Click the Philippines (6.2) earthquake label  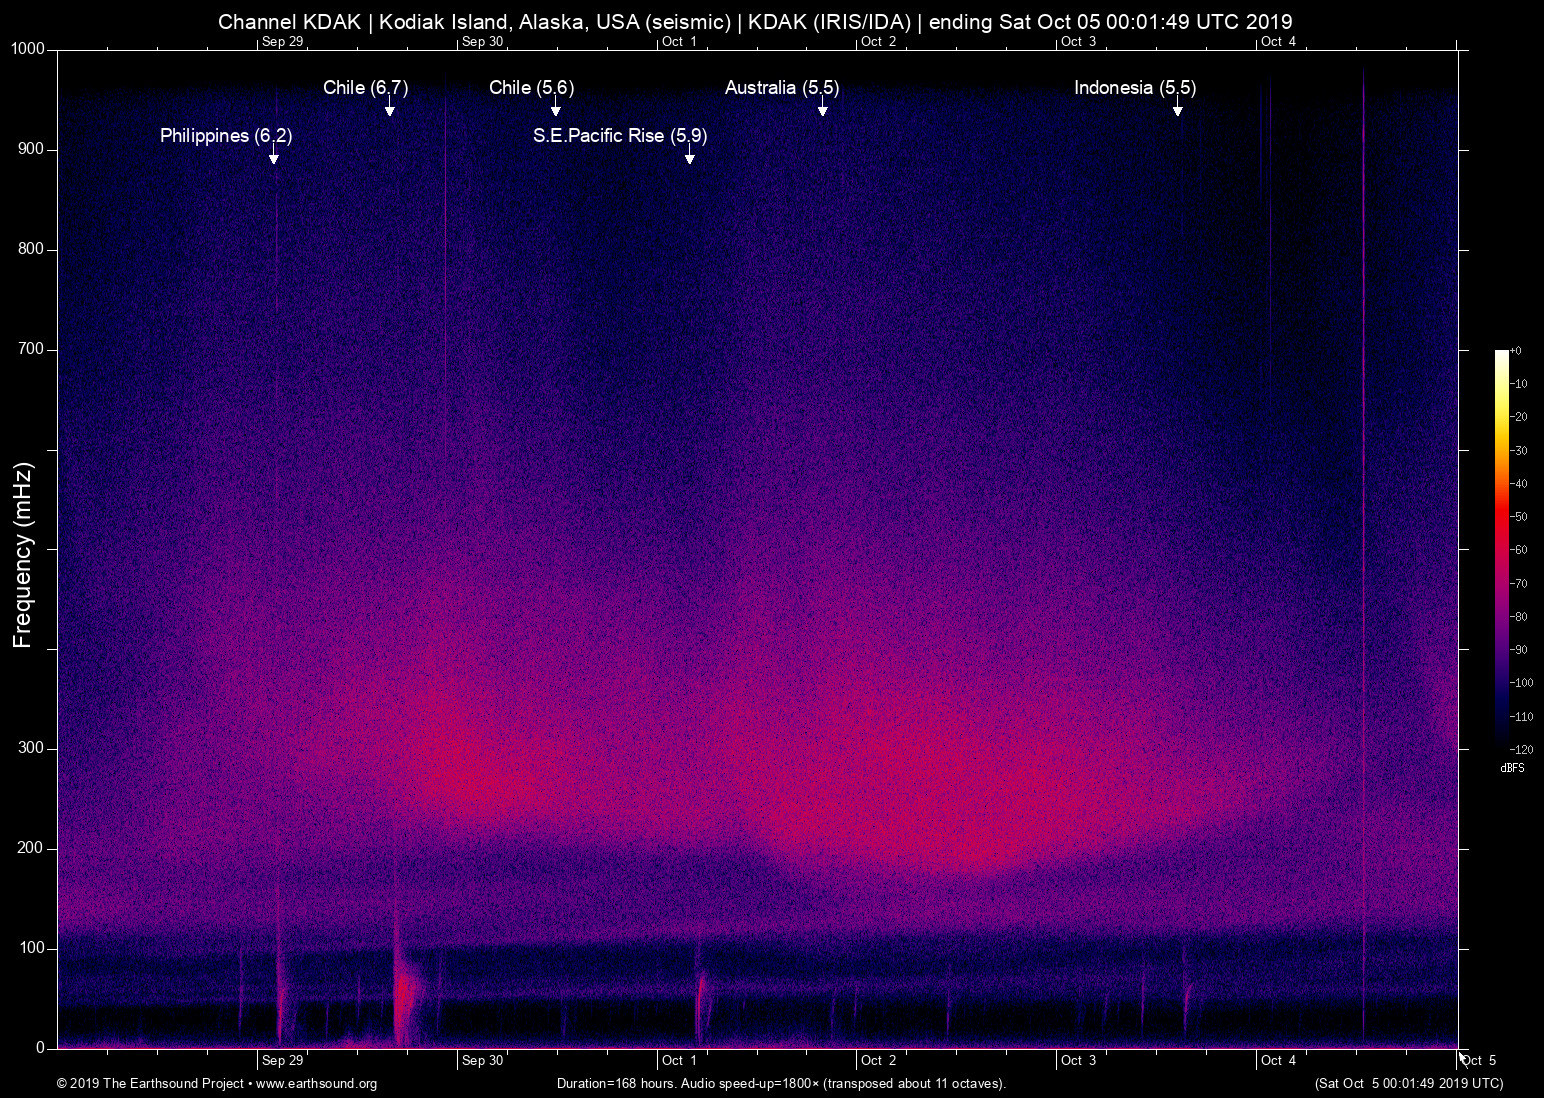pos(226,136)
